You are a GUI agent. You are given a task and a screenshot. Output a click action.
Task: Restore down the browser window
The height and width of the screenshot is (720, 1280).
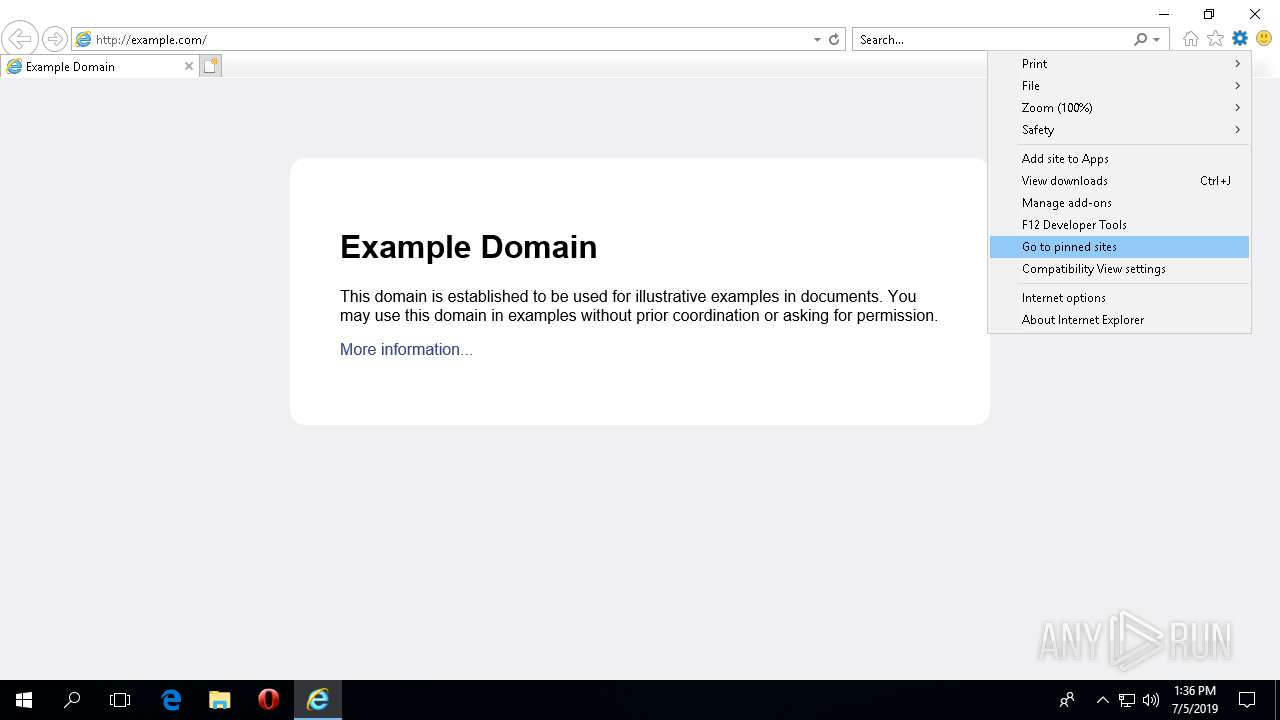pyautogui.click(x=1209, y=14)
